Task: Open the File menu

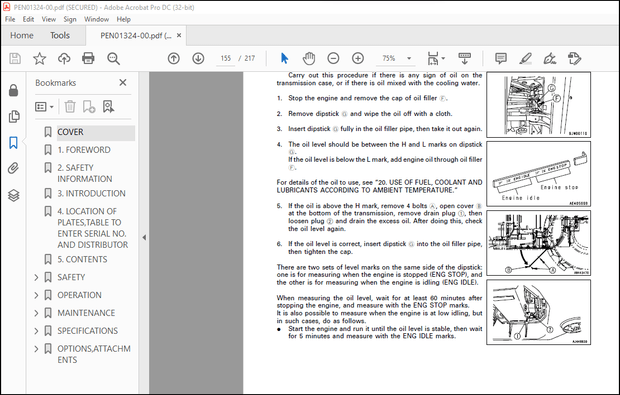Action: 10,19
